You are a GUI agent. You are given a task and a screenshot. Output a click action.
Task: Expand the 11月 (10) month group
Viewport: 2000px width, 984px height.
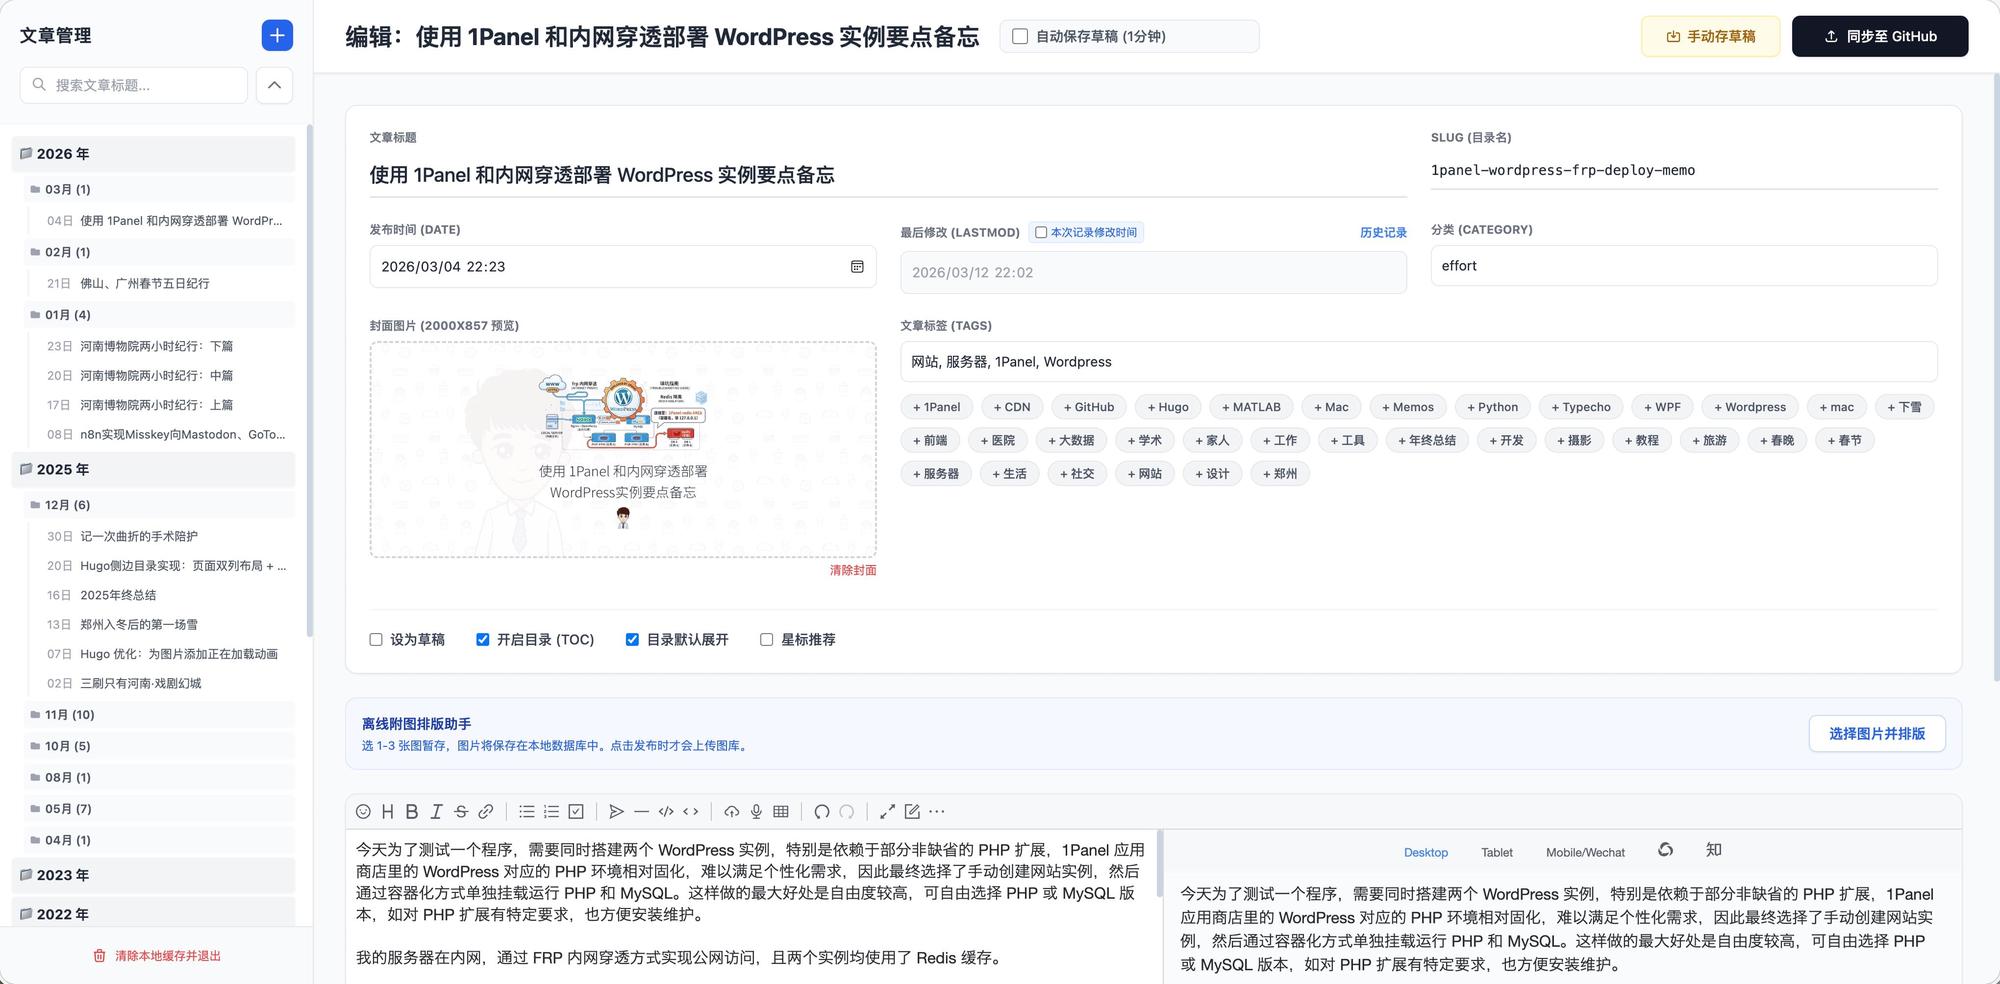point(69,715)
